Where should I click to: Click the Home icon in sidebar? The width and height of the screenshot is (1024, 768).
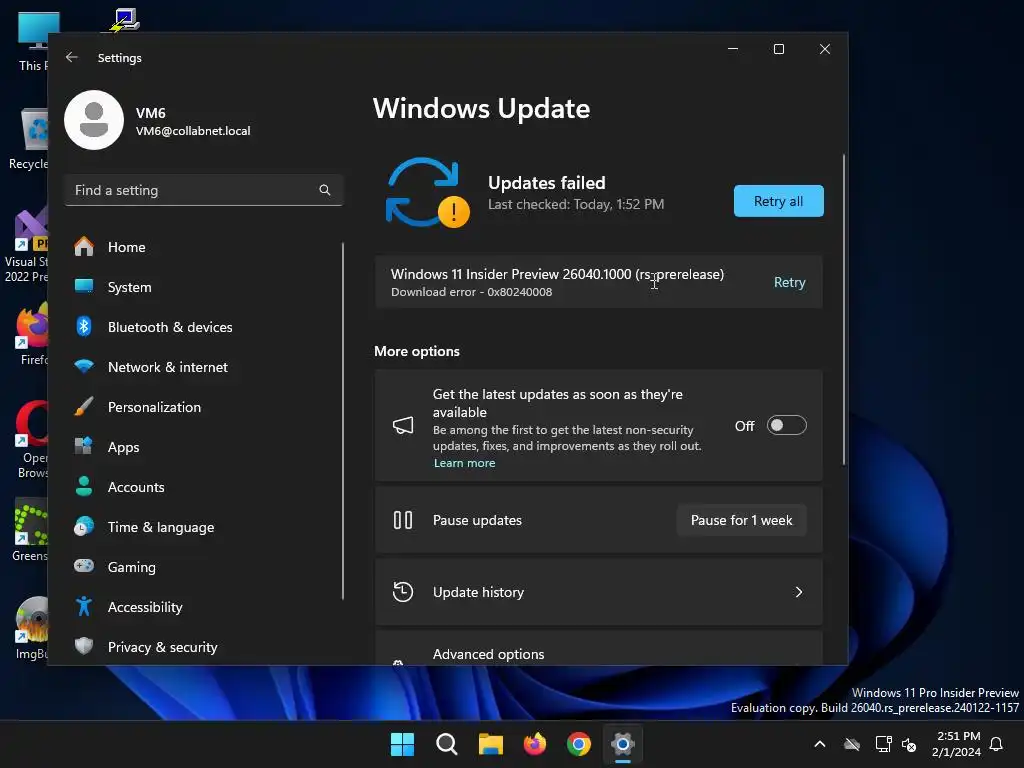click(x=84, y=247)
